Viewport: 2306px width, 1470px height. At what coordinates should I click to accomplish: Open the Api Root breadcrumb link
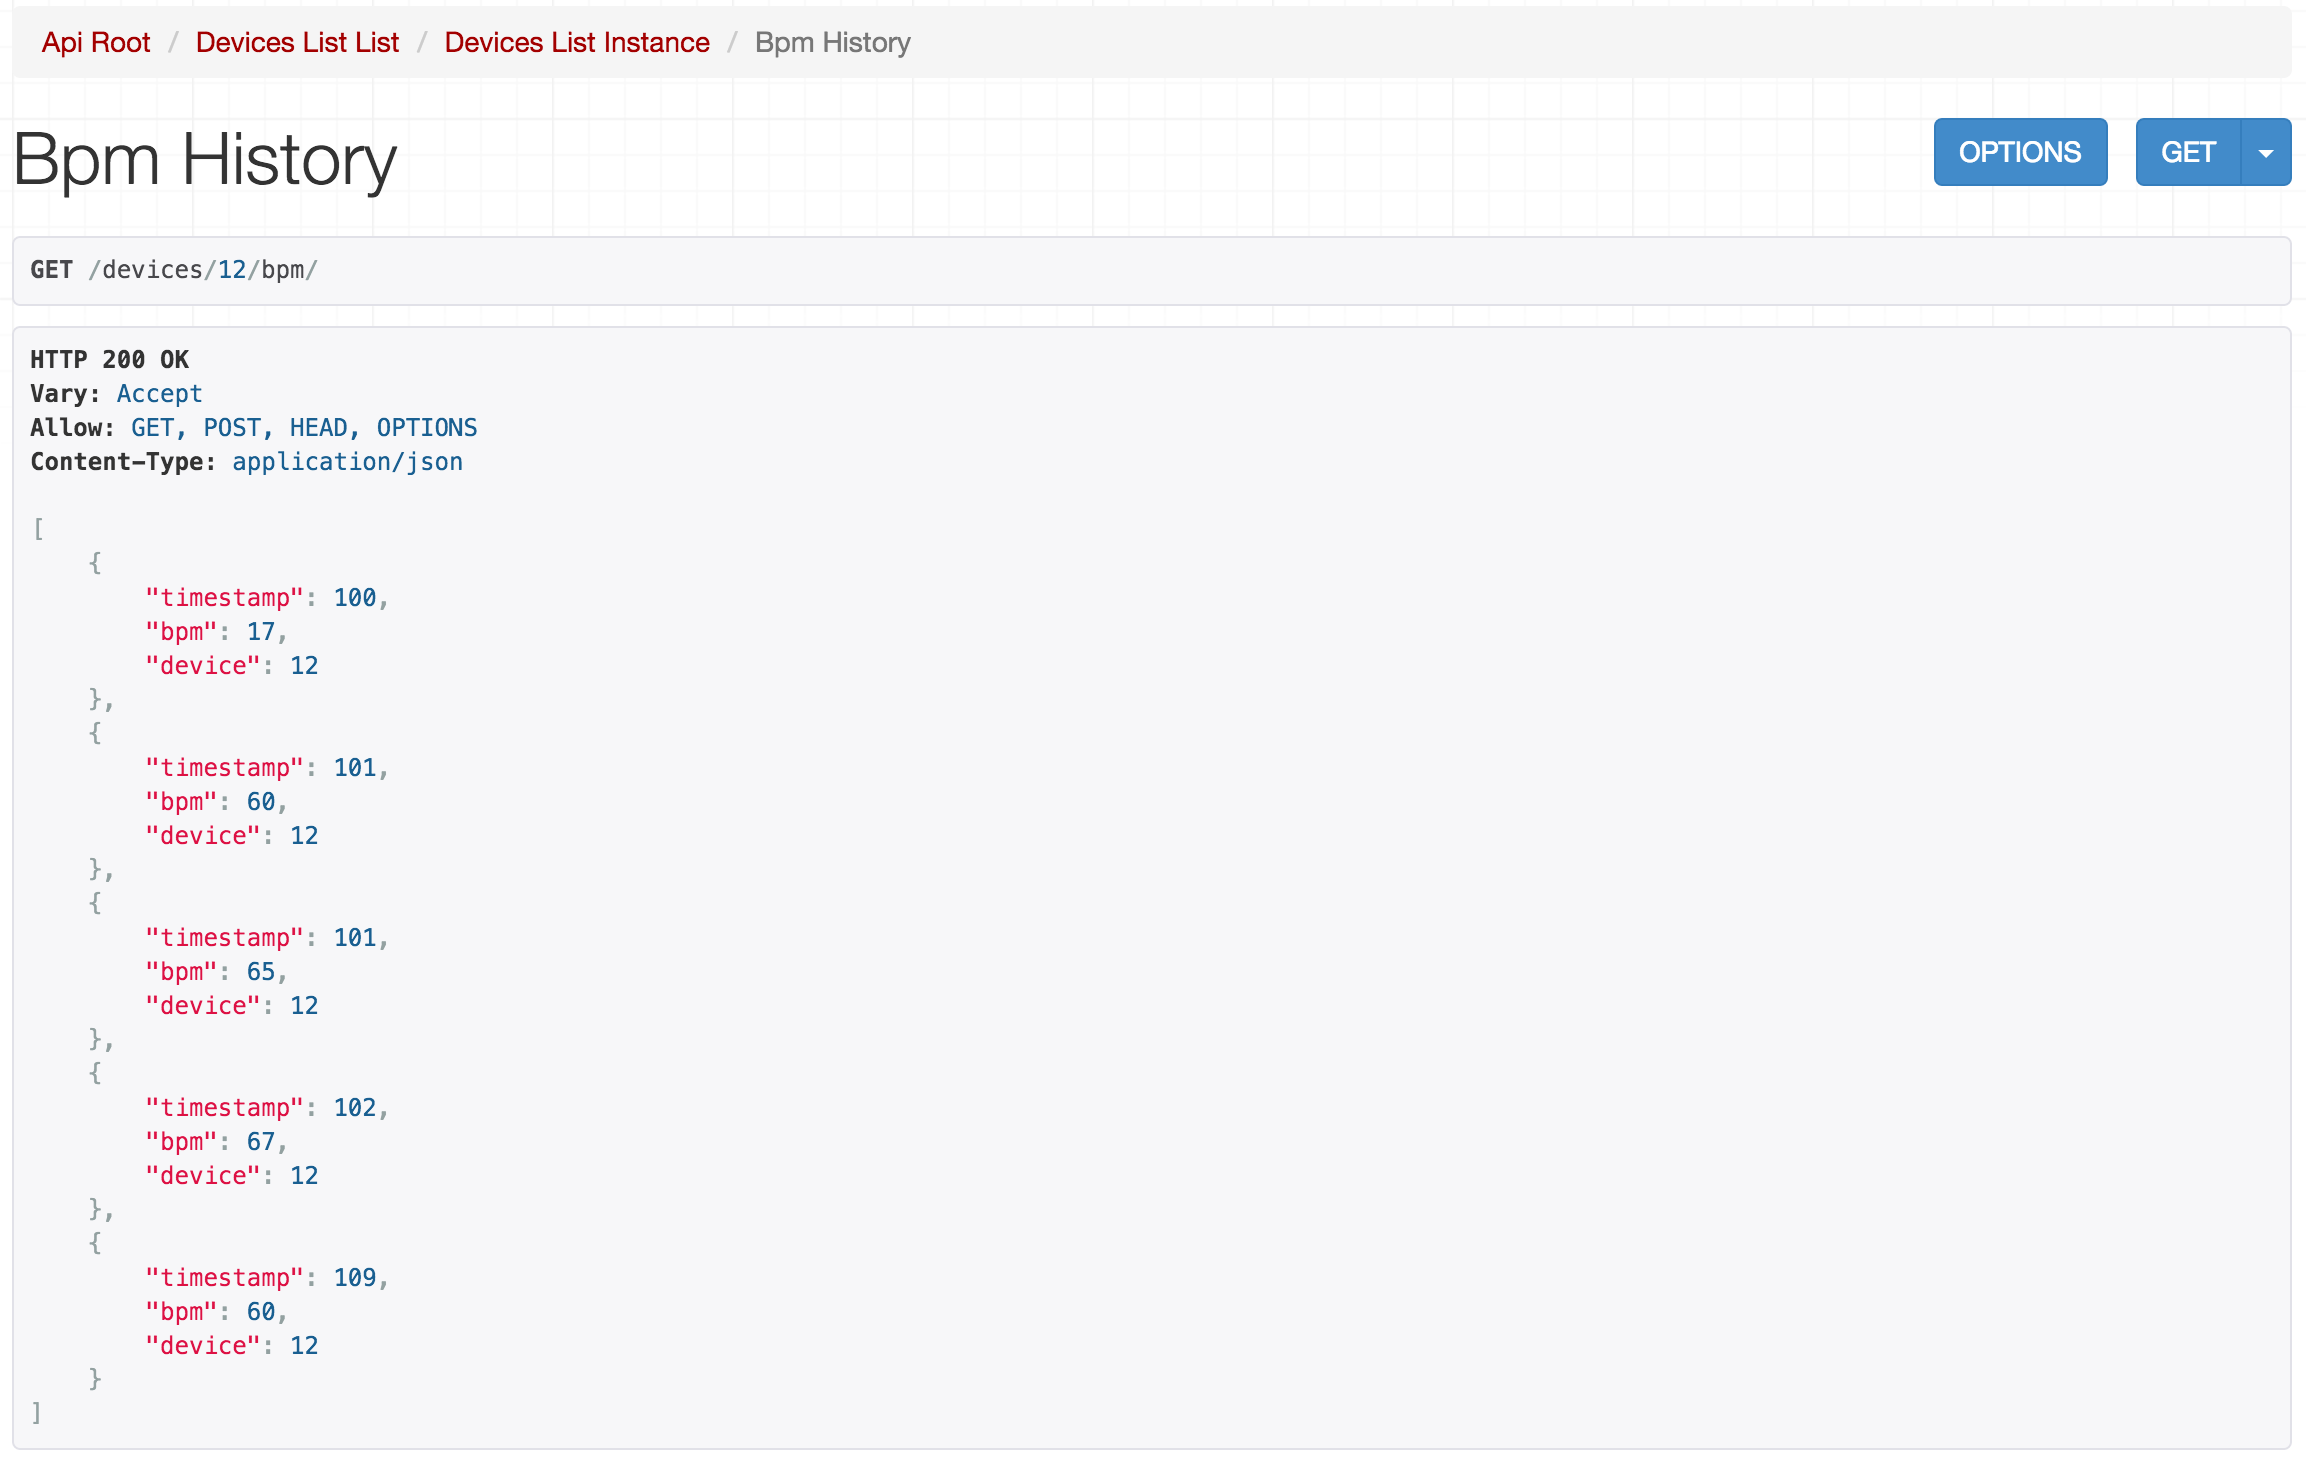[96, 42]
